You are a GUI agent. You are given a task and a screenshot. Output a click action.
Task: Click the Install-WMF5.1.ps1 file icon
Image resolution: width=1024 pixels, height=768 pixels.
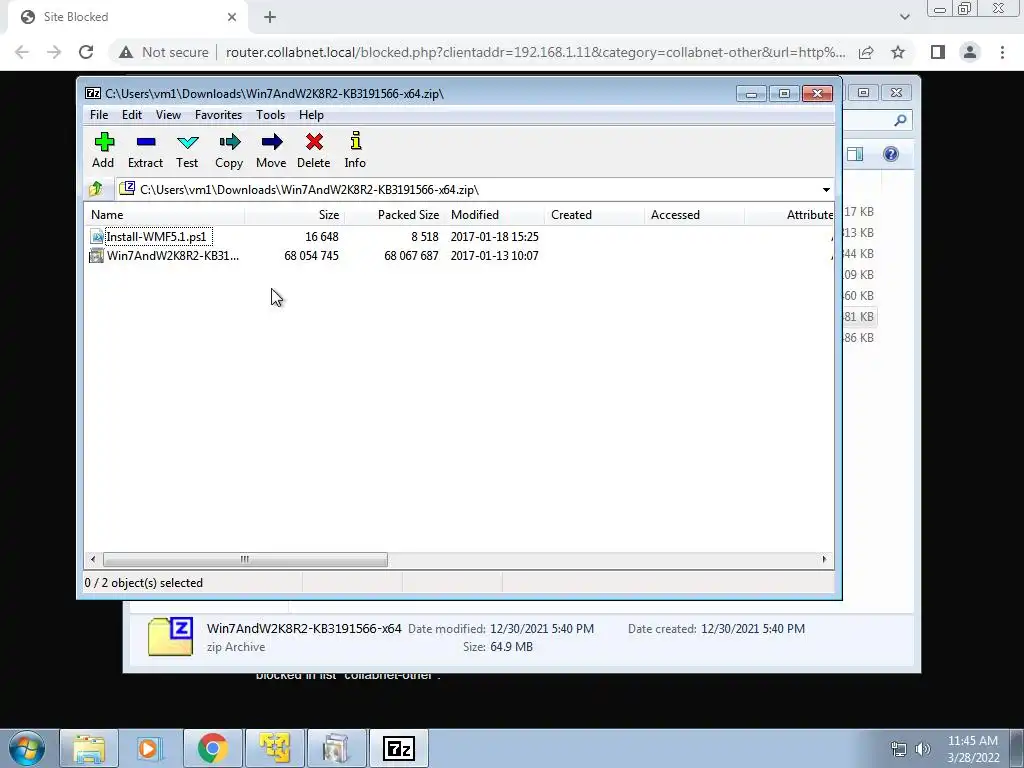pyautogui.click(x=97, y=237)
